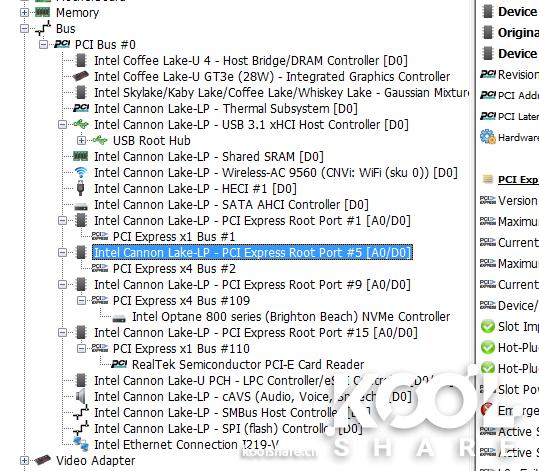Collapse PCI Express Root Port #9 node
This screenshot has width=539, height=471.
[x=62, y=285]
